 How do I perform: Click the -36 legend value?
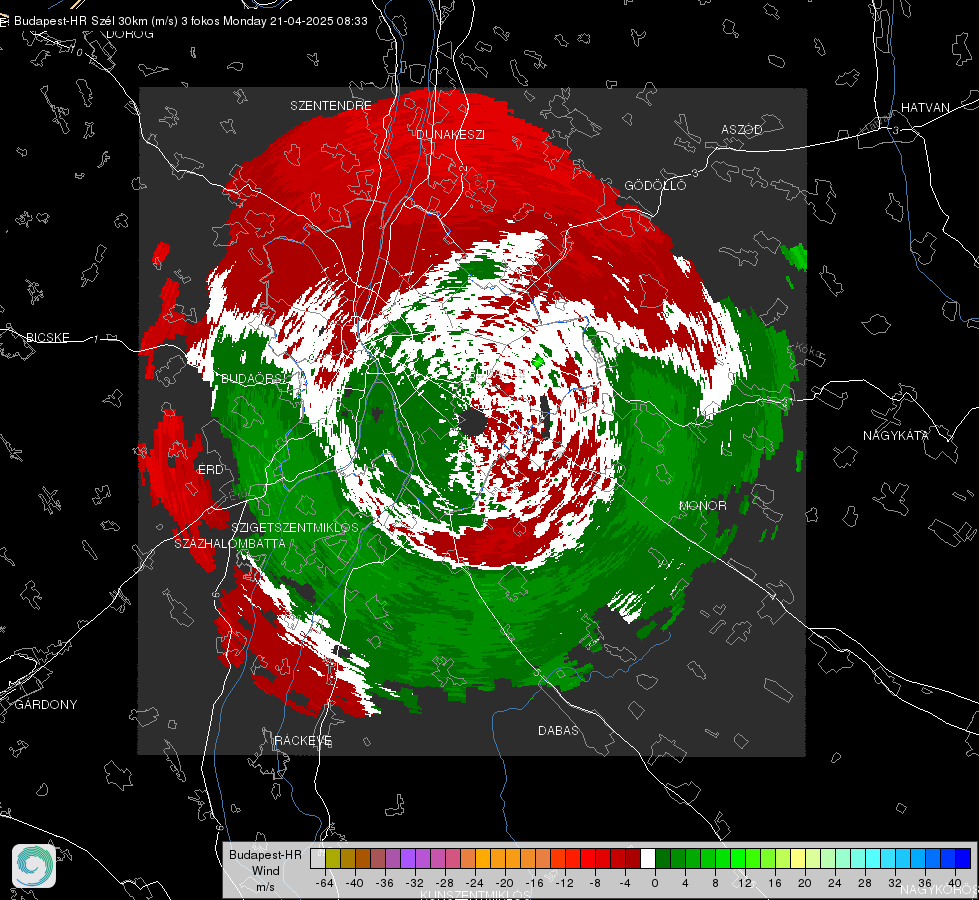(x=385, y=884)
